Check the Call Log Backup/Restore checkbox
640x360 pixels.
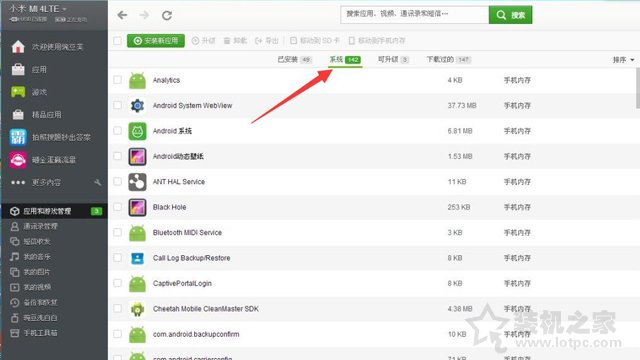point(118,258)
